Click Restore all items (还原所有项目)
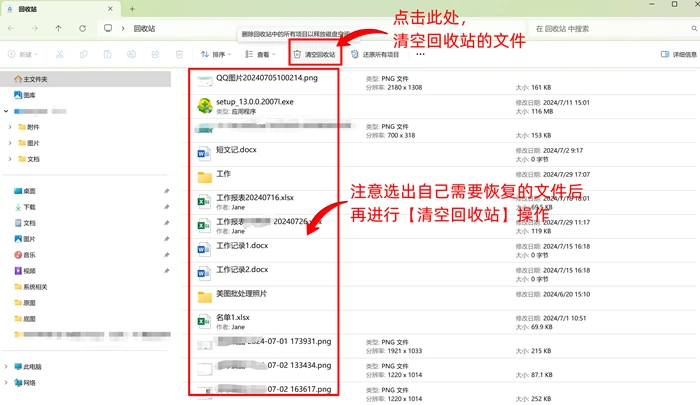This screenshot has height=405, width=700. pyautogui.click(x=375, y=54)
